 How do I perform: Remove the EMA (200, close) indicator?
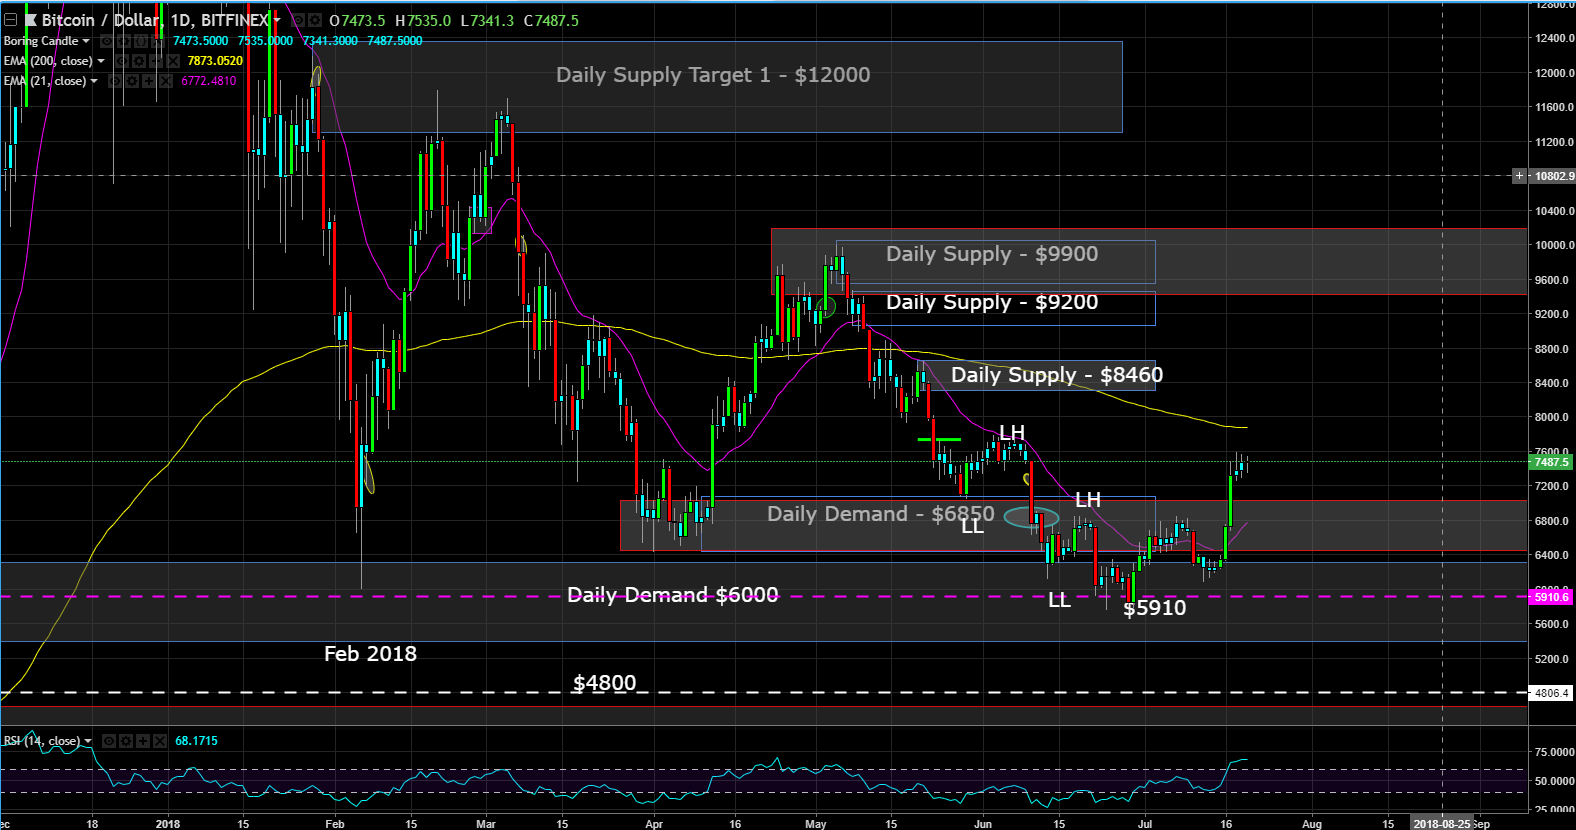point(173,61)
